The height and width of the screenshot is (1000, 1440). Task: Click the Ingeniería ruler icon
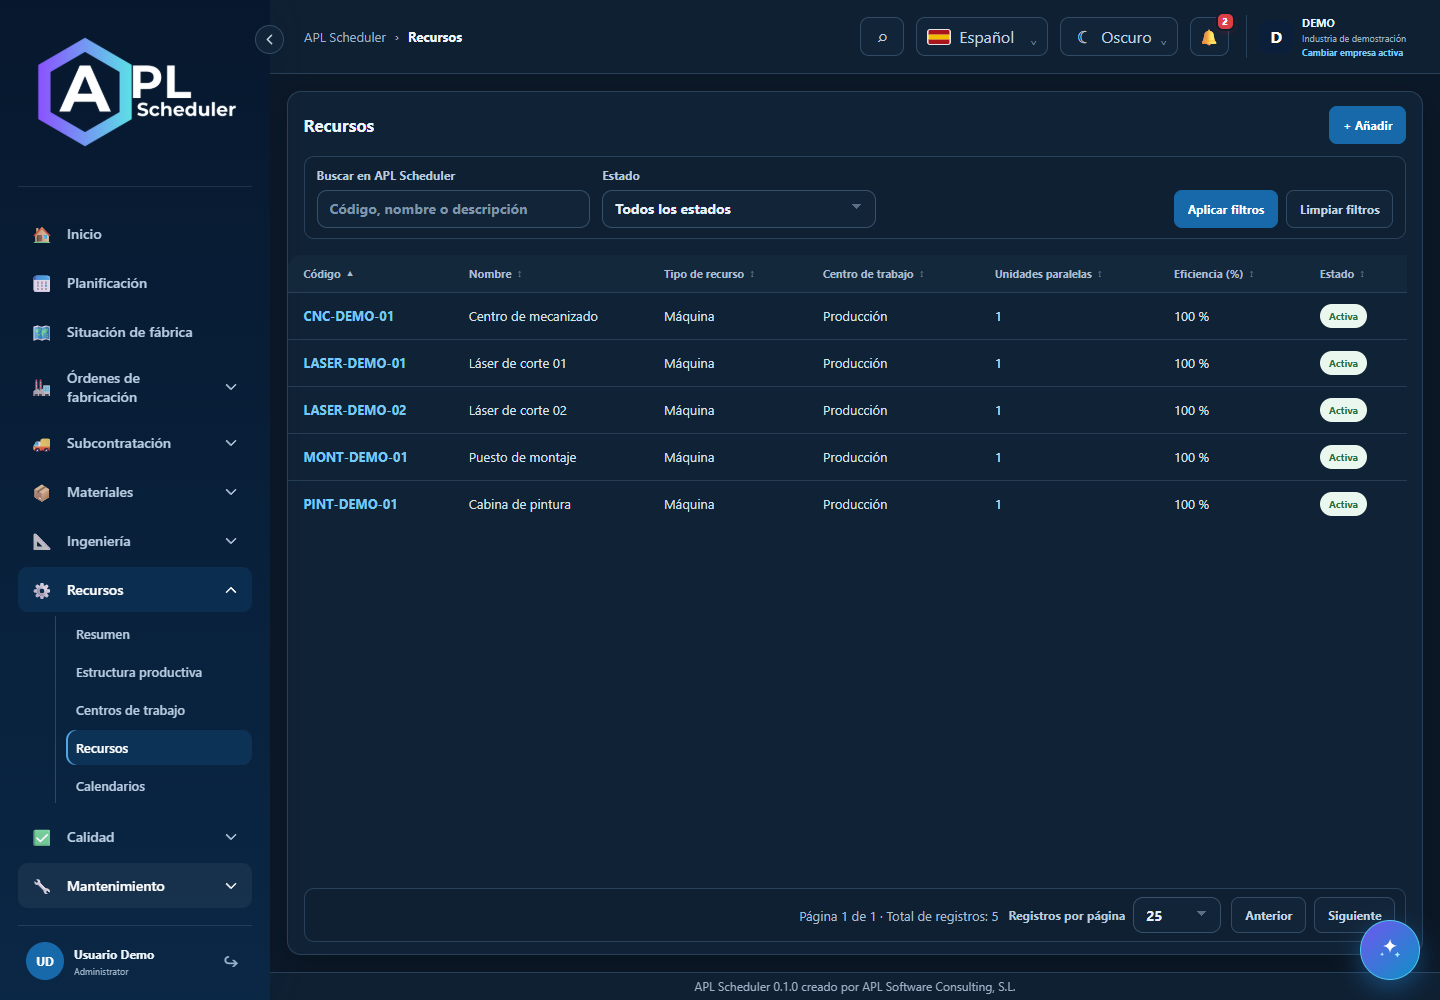(42, 541)
